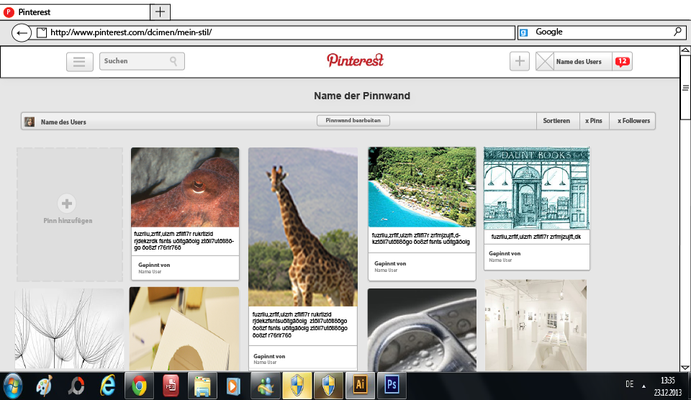Click Gepinnt von under giraffe pin

(269, 356)
